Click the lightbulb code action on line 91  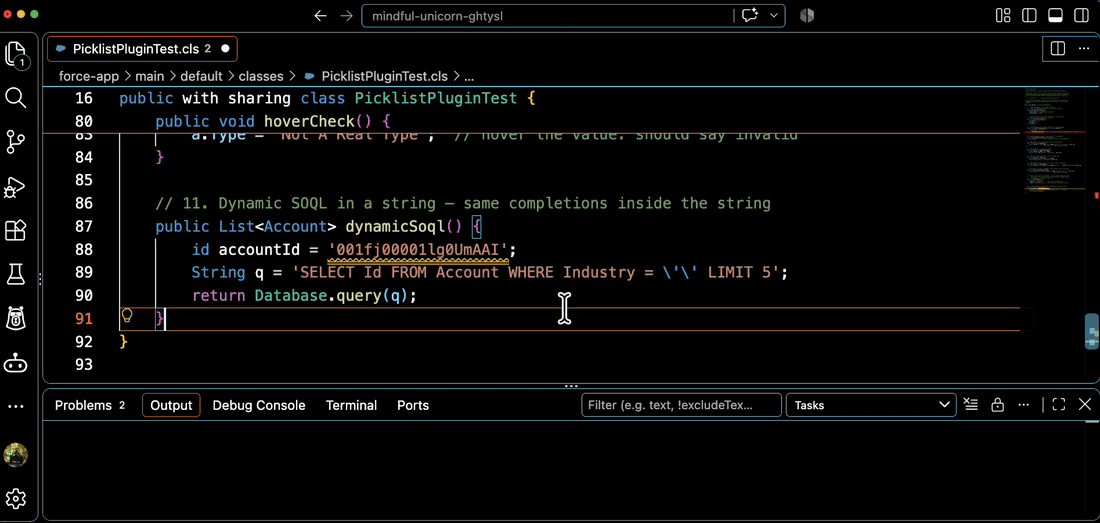pyautogui.click(x=127, y=315)
